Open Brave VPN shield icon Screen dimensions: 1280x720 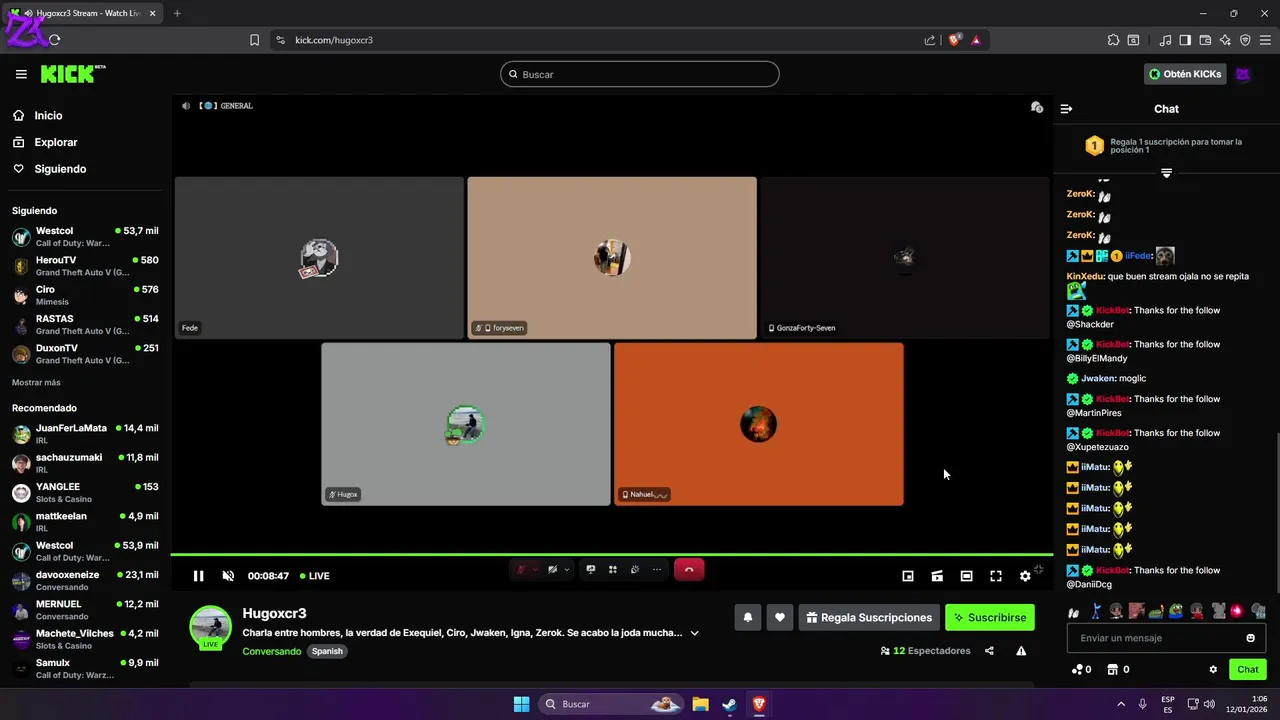point(1245,40)
